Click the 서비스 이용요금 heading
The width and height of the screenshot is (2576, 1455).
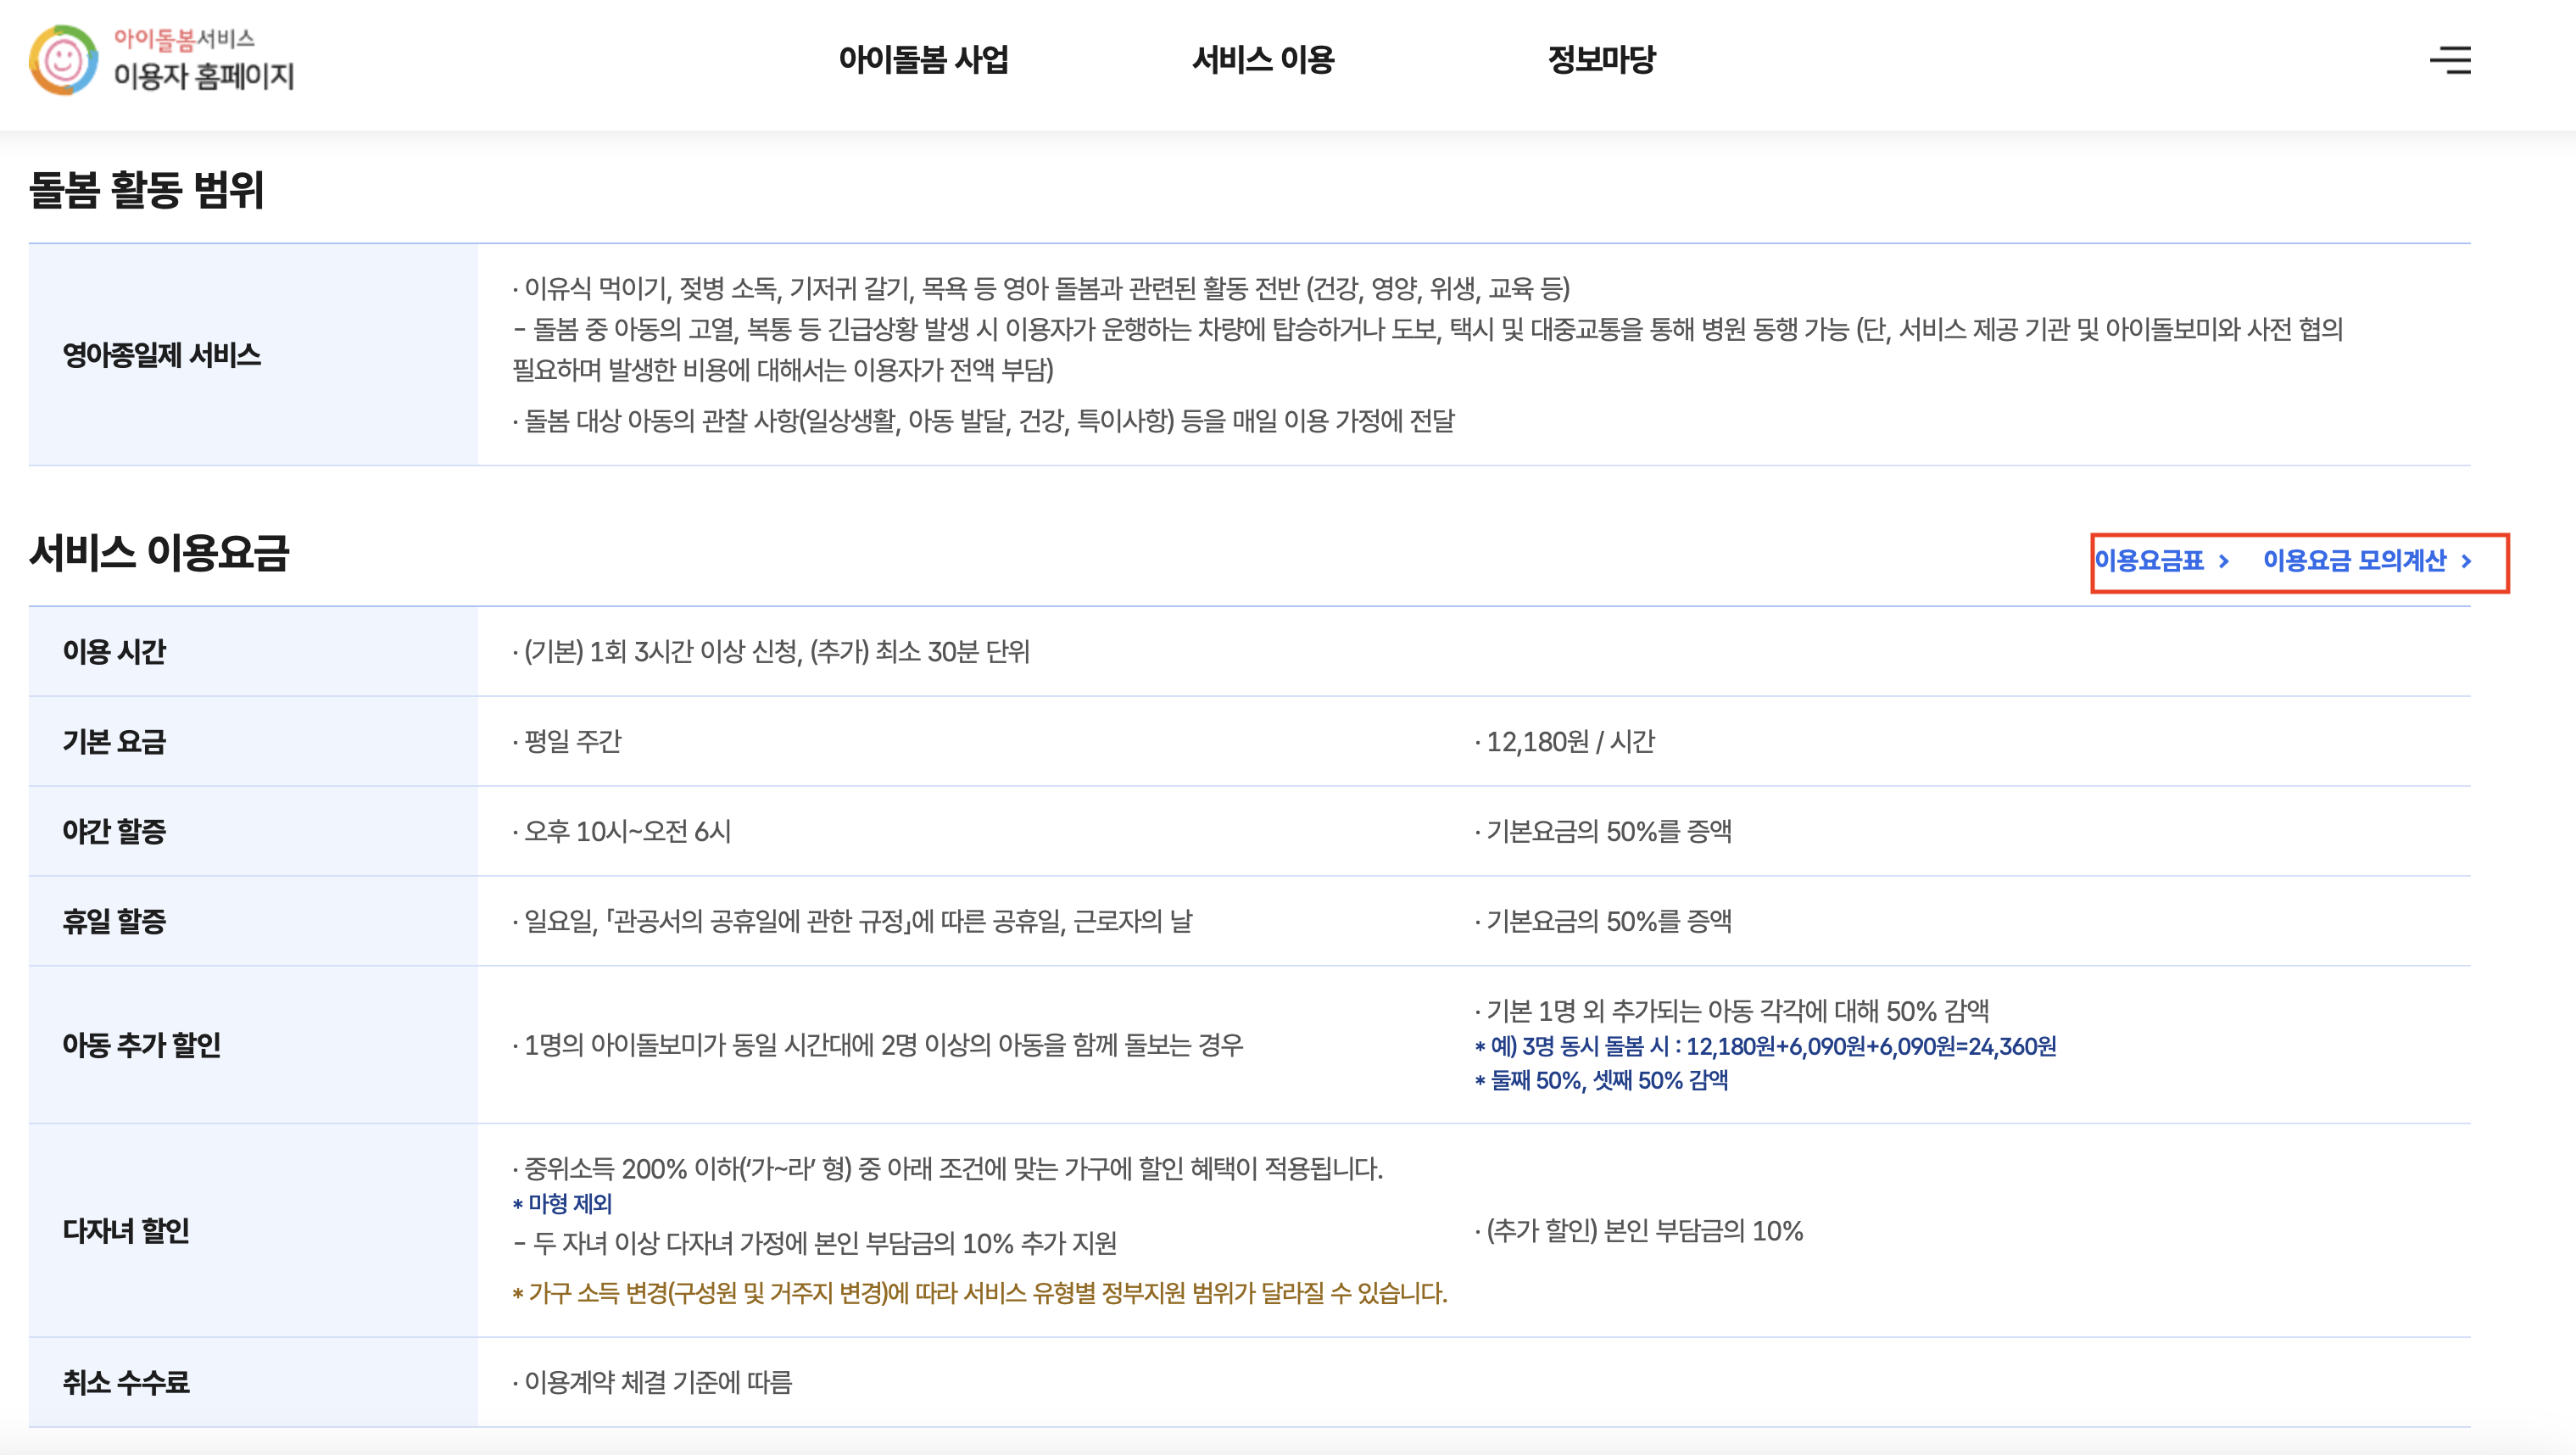(159, 552)
